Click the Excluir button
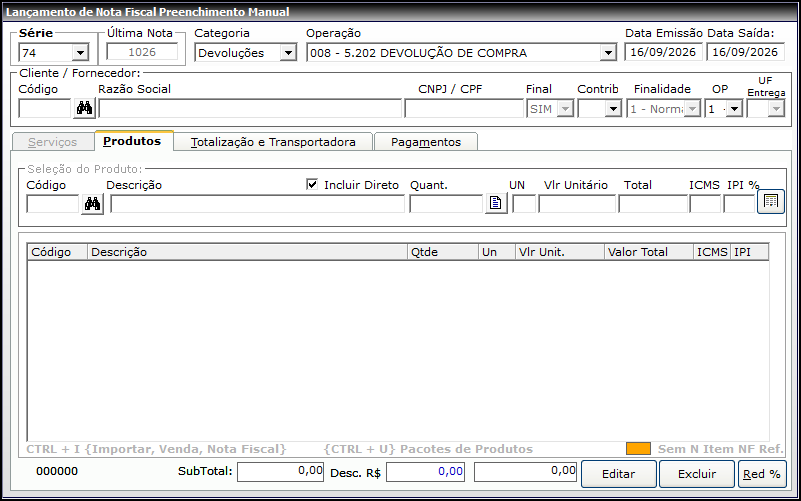The width and height of the screenshot is (801, 501). tap(697, 474)
